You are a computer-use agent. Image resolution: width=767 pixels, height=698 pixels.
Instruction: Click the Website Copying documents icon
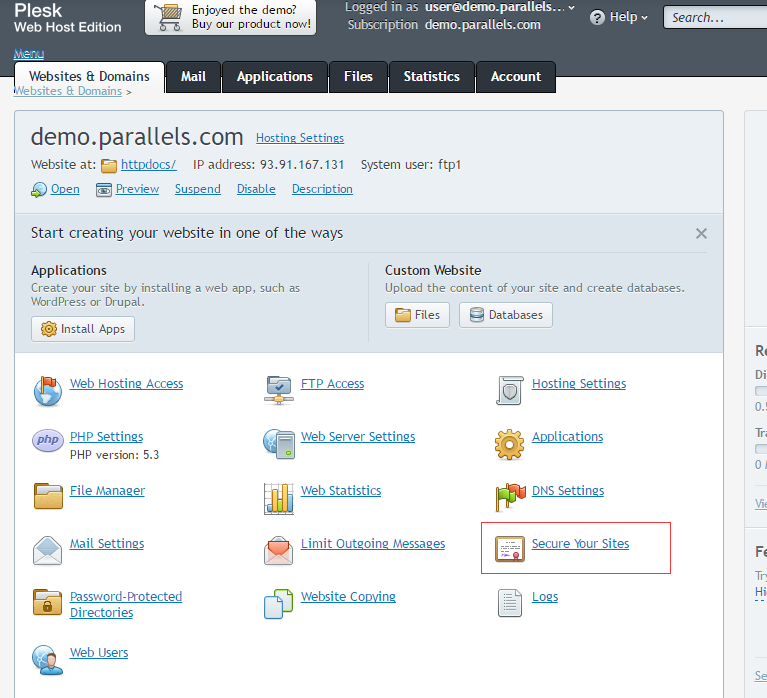pos(278,604)
